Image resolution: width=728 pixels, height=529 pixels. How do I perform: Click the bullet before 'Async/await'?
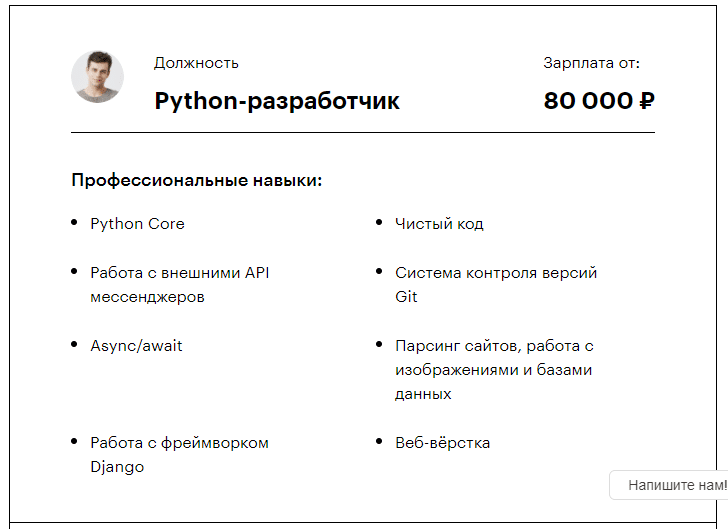pos(74,344)
